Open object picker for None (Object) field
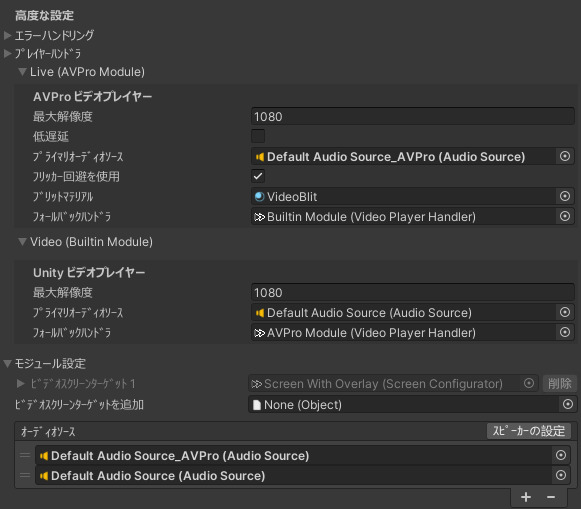581x509 pixels. point(568,404)
